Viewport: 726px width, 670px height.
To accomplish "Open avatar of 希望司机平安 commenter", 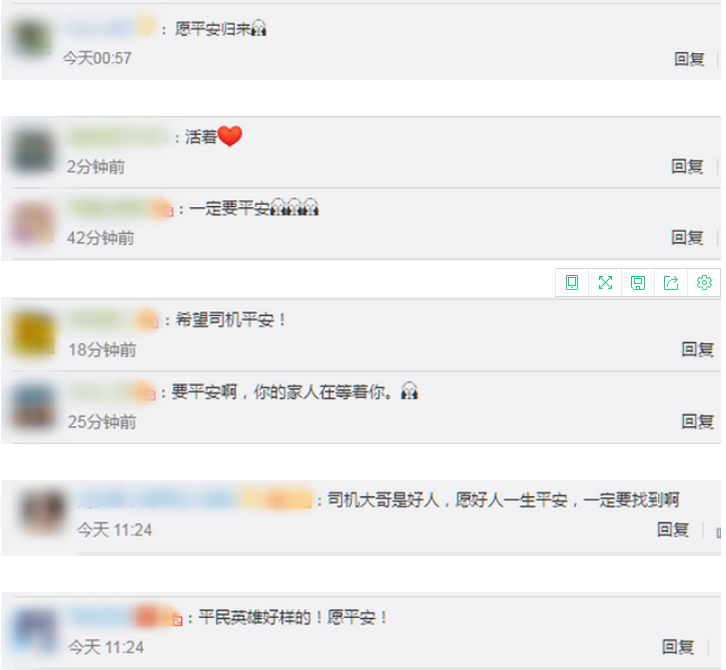I will (x=32, y=335).
